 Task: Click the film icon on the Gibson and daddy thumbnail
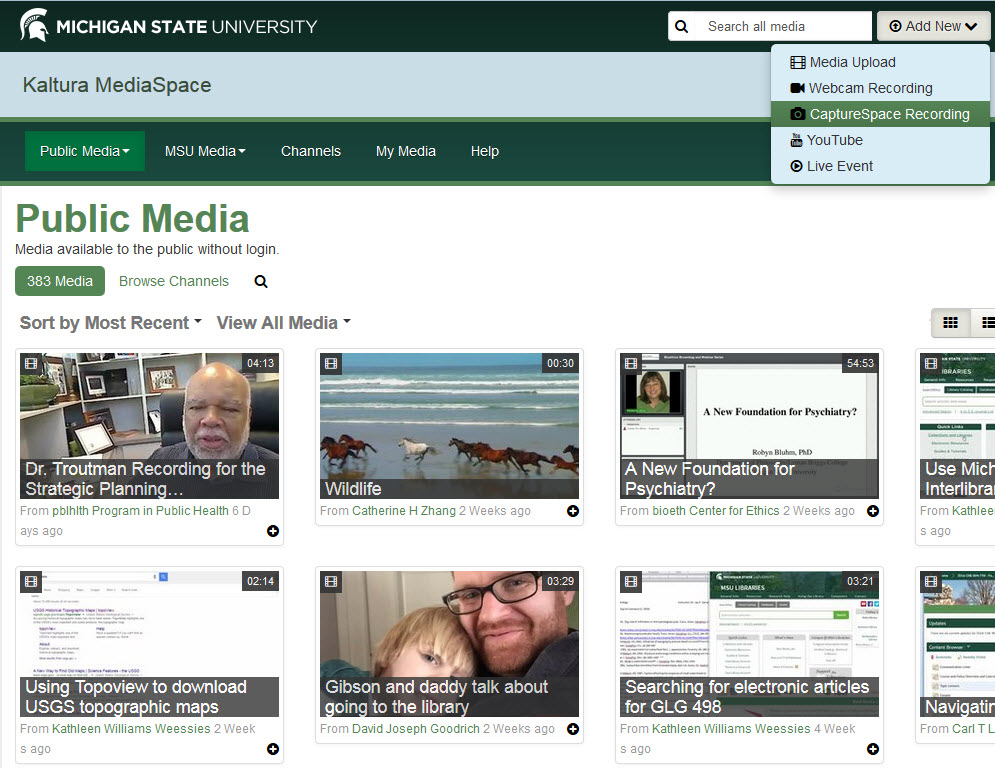(331, 581)
